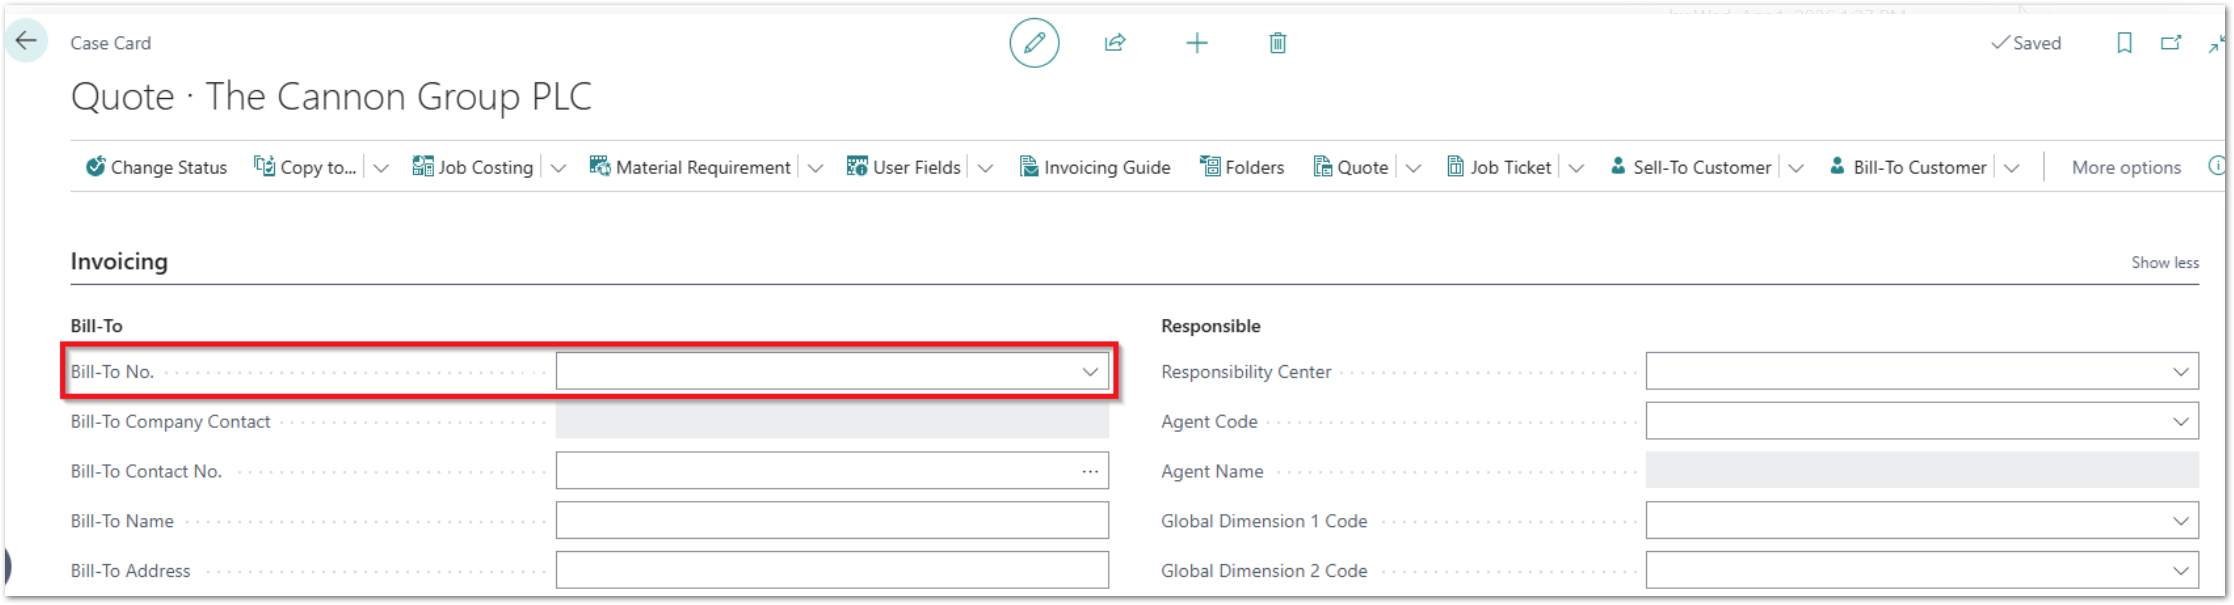Click Bill-To Contact No. ellipsis button
2234x605 pixels.
[1089, 471]
